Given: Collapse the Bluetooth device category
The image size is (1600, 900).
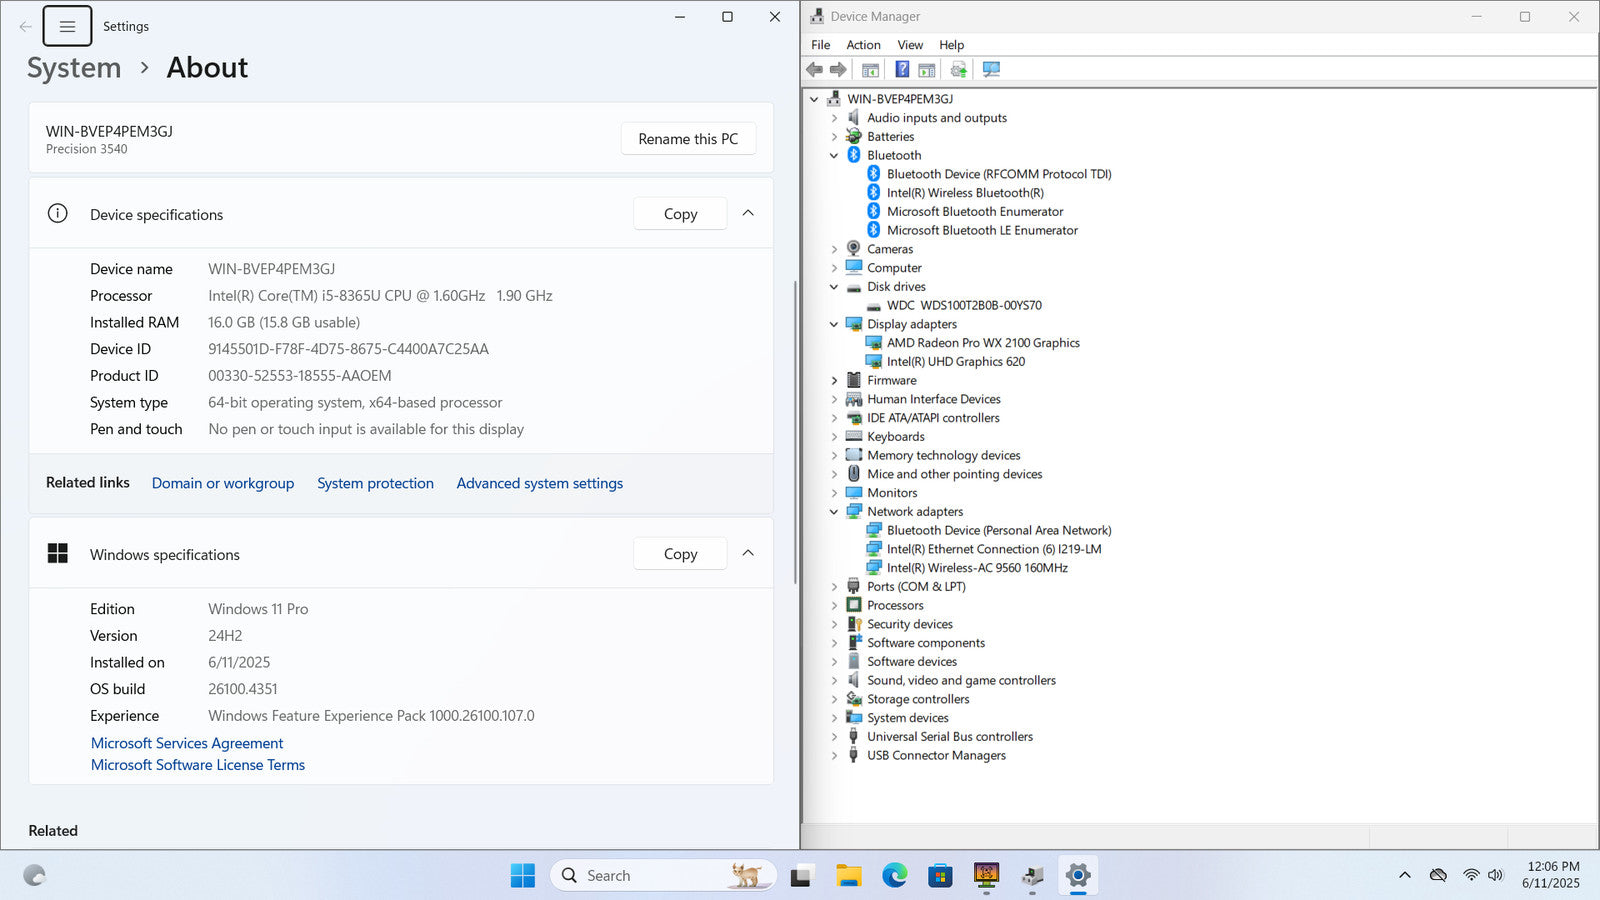Looking at the screenshot, I should pyautogui.click(x=834, y=155).
